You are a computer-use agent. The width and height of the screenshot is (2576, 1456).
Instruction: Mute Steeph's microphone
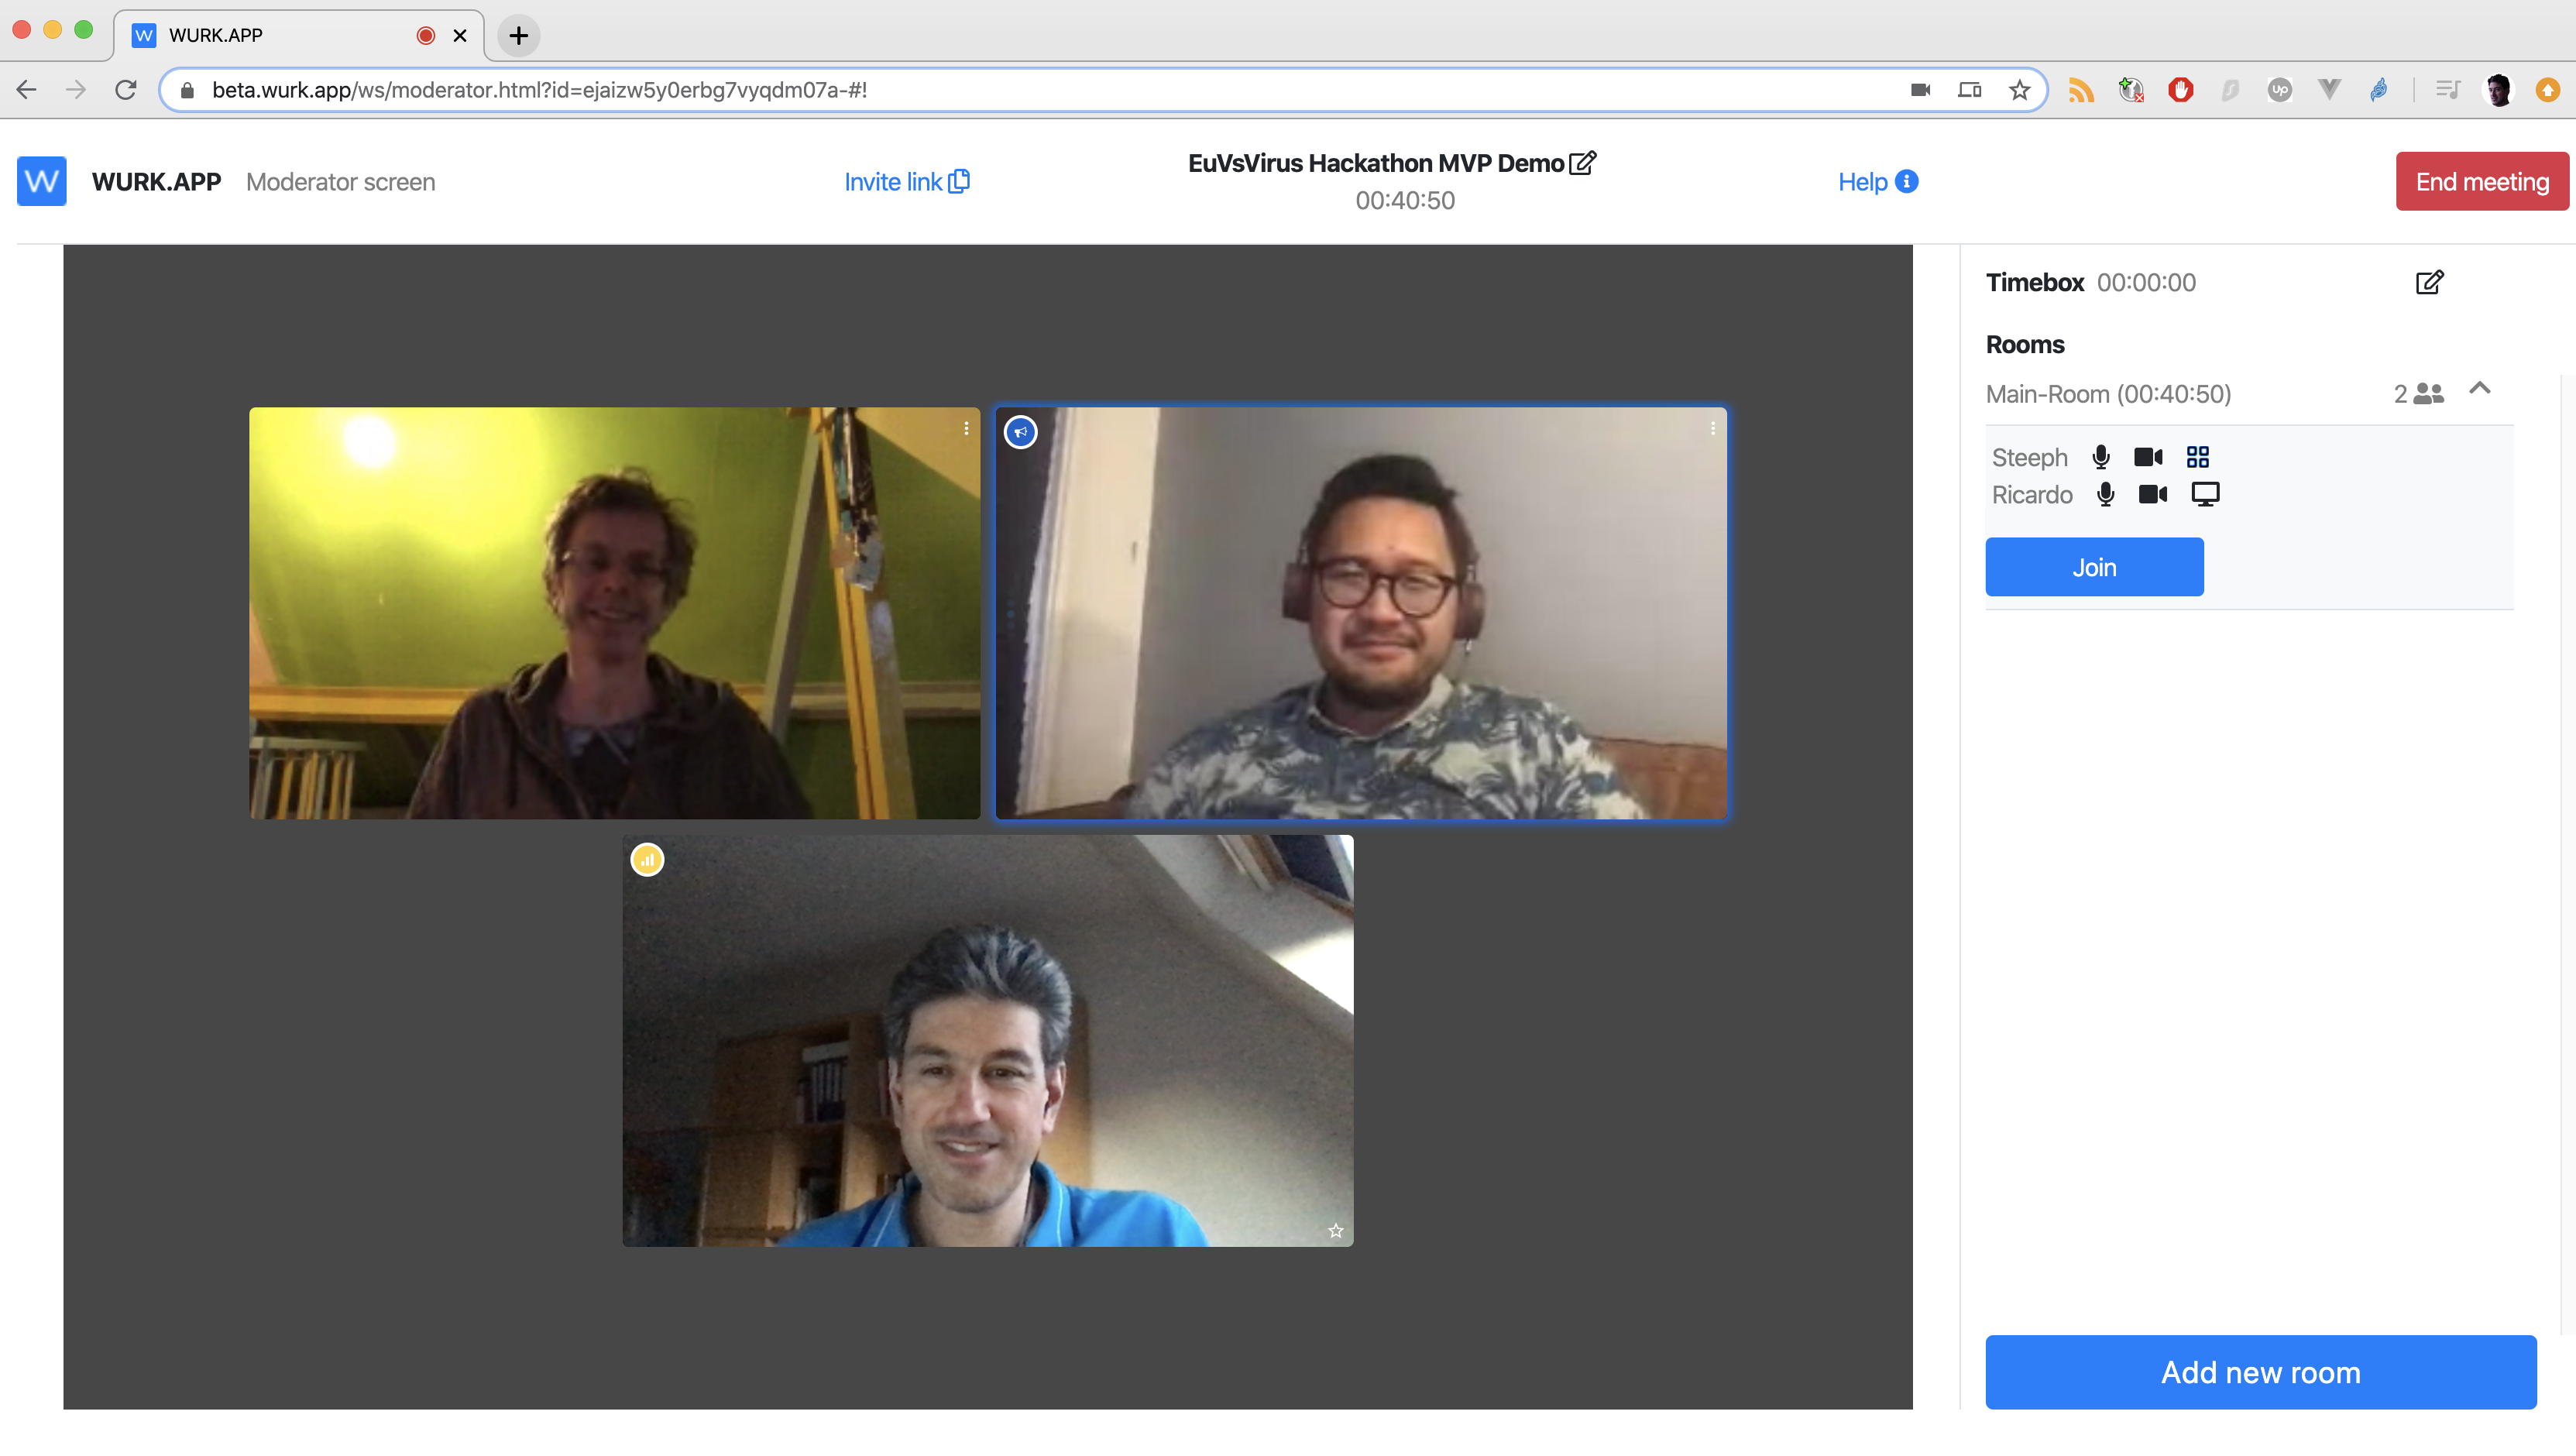(x=2100, y=457)
